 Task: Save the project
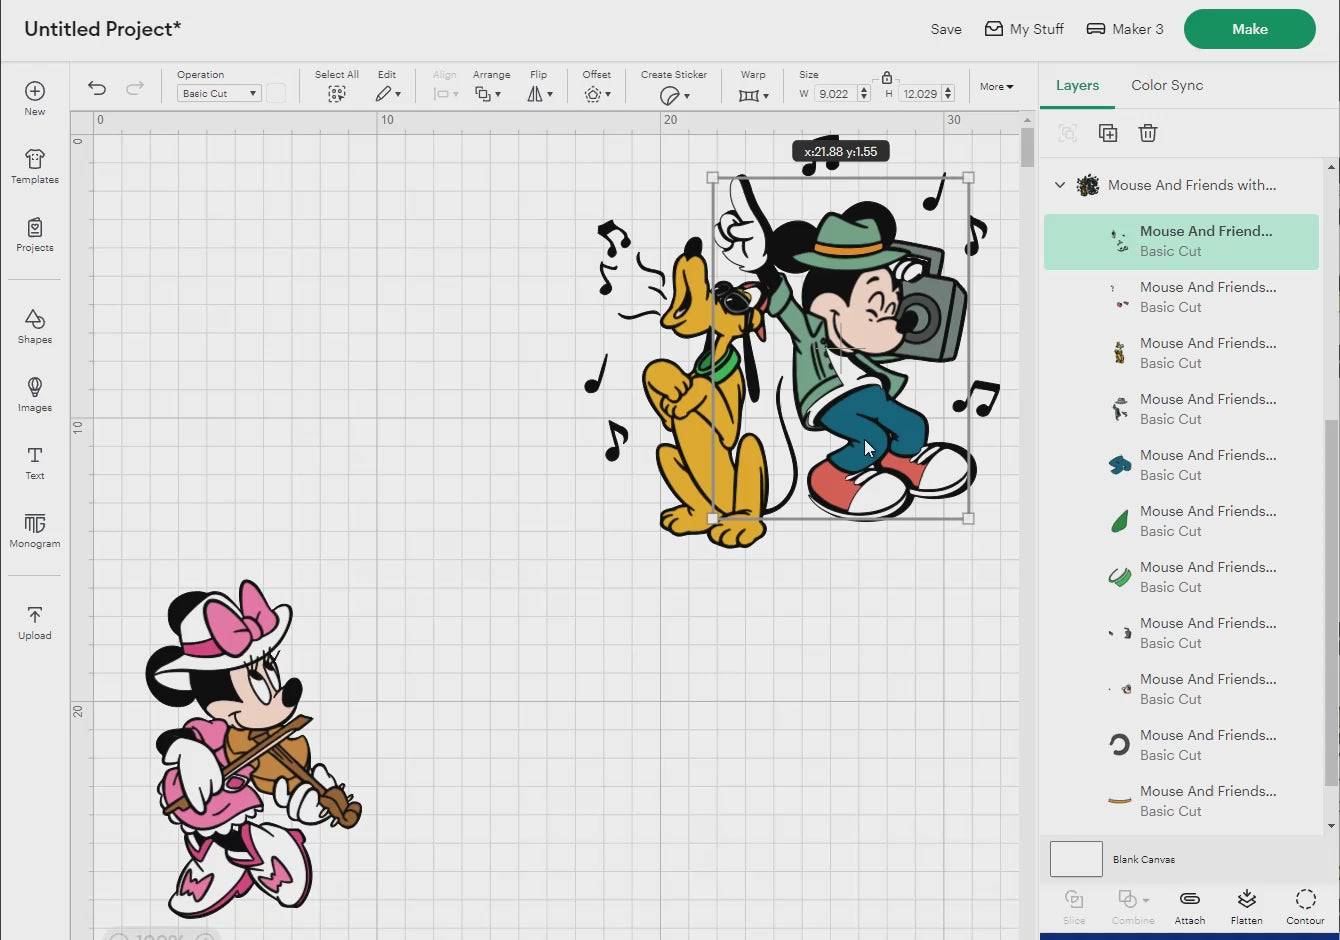coord(946,29)
